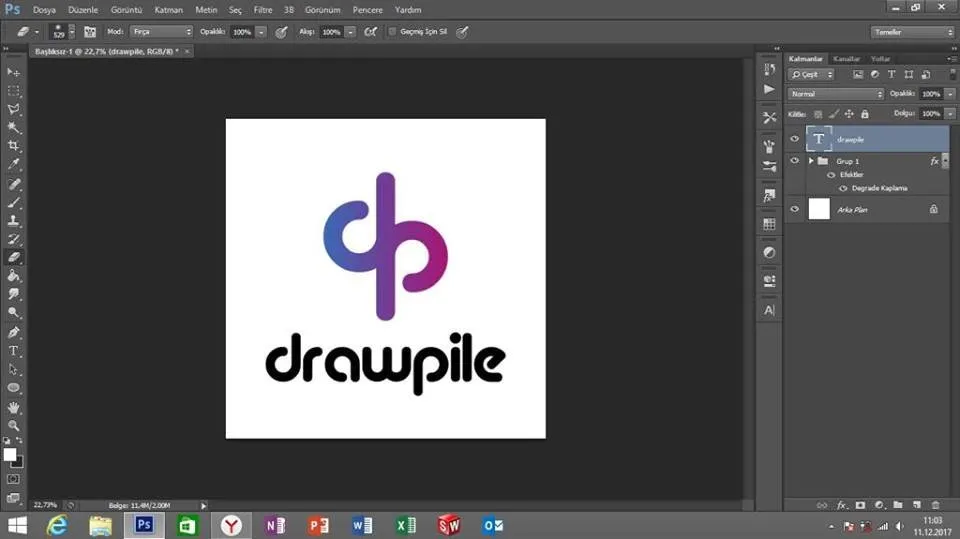Select the Clone Stamp tool

tap(13, 220)
